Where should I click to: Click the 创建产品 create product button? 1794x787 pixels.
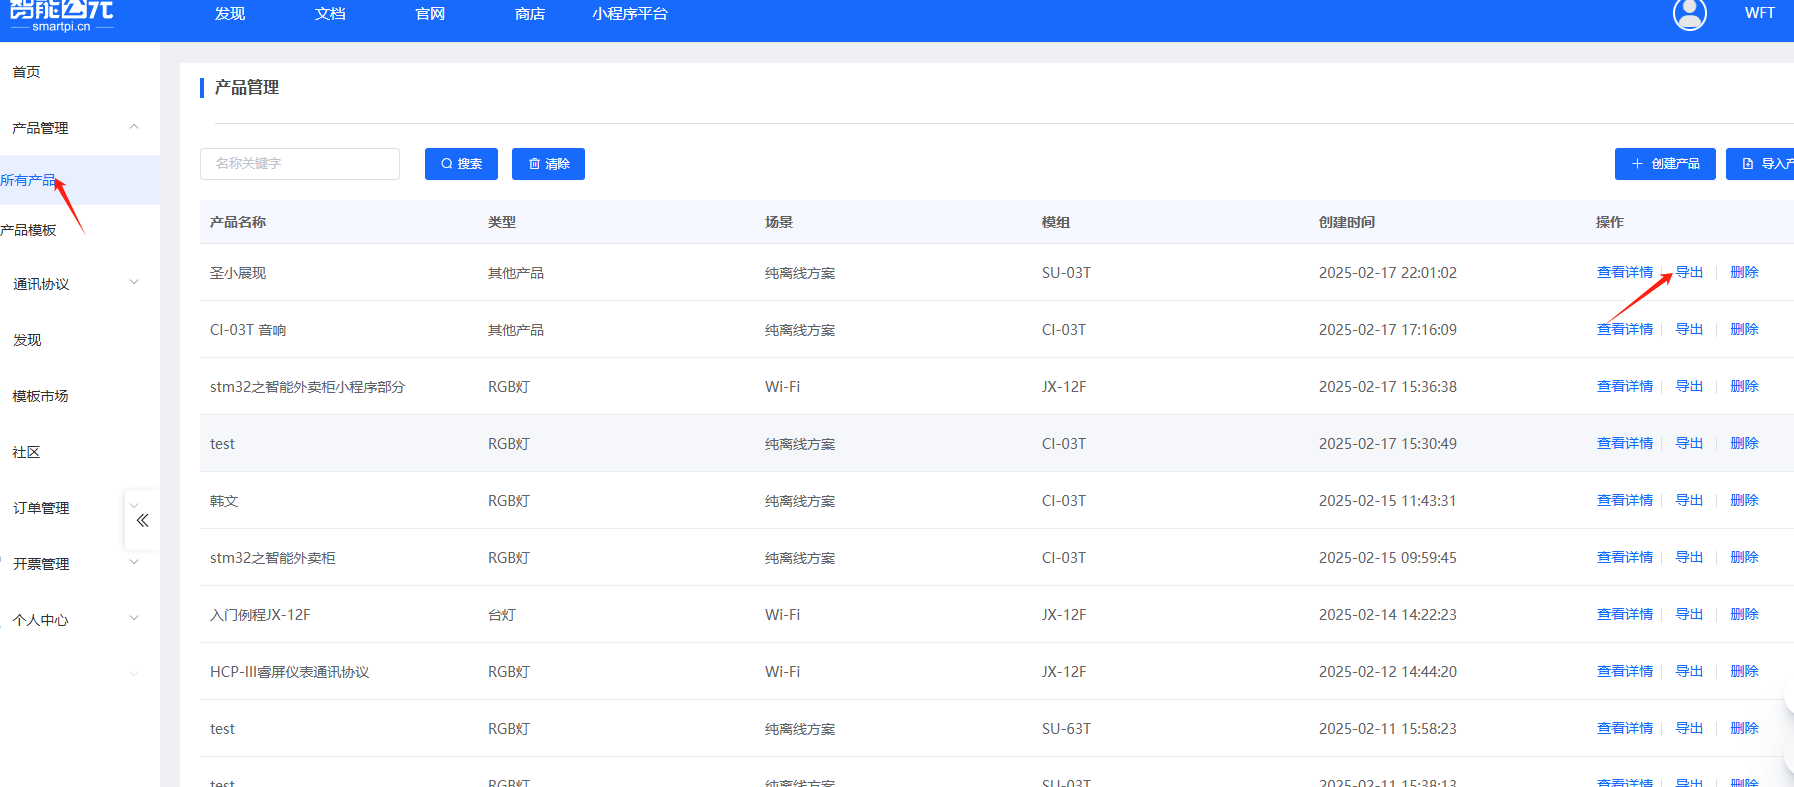tap(1664, 164)
